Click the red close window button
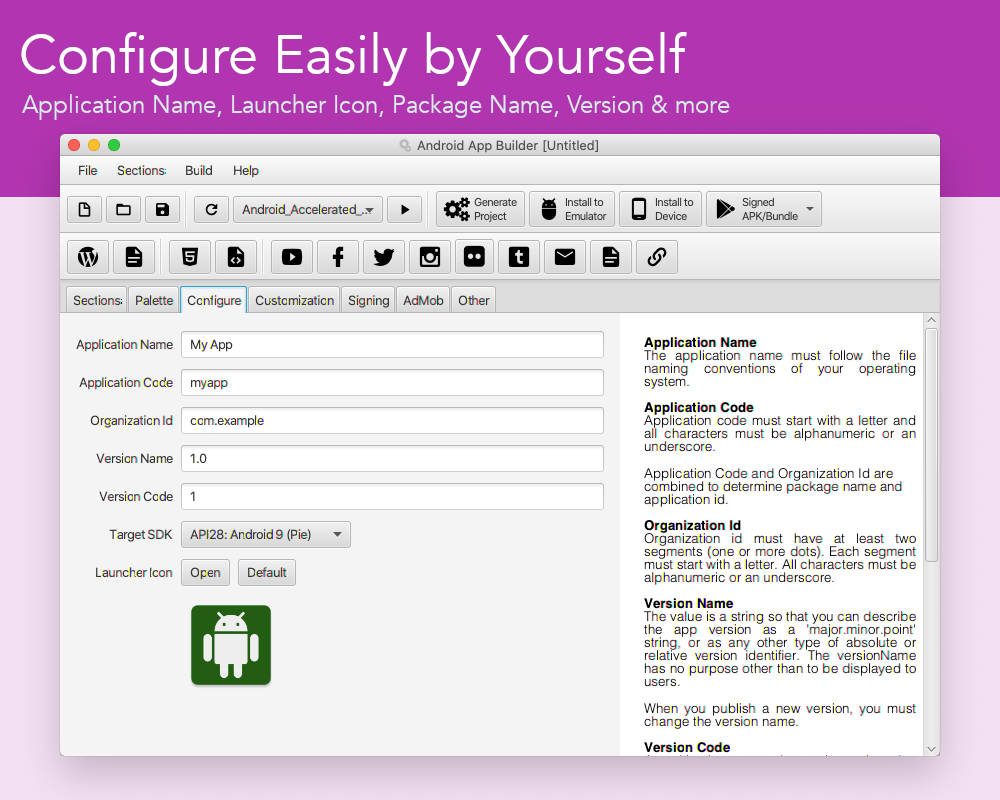 74,145
